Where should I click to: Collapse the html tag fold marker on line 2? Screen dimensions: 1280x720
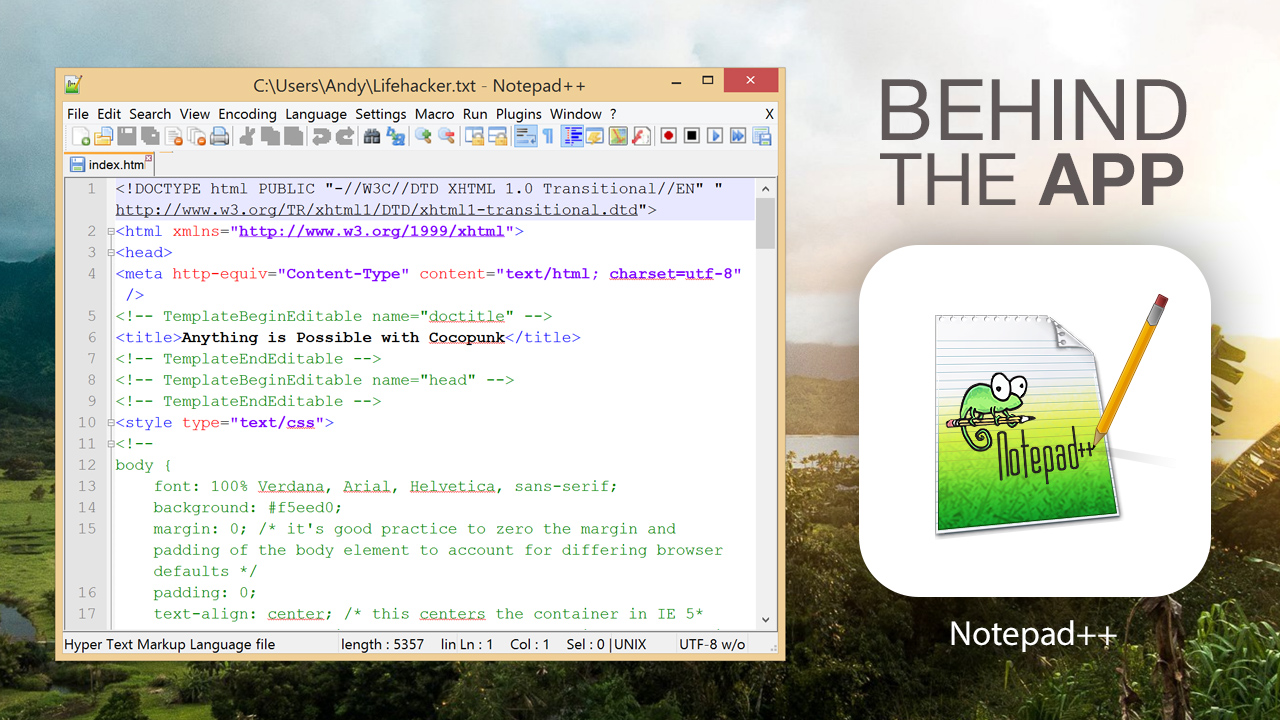click(111, 232)
